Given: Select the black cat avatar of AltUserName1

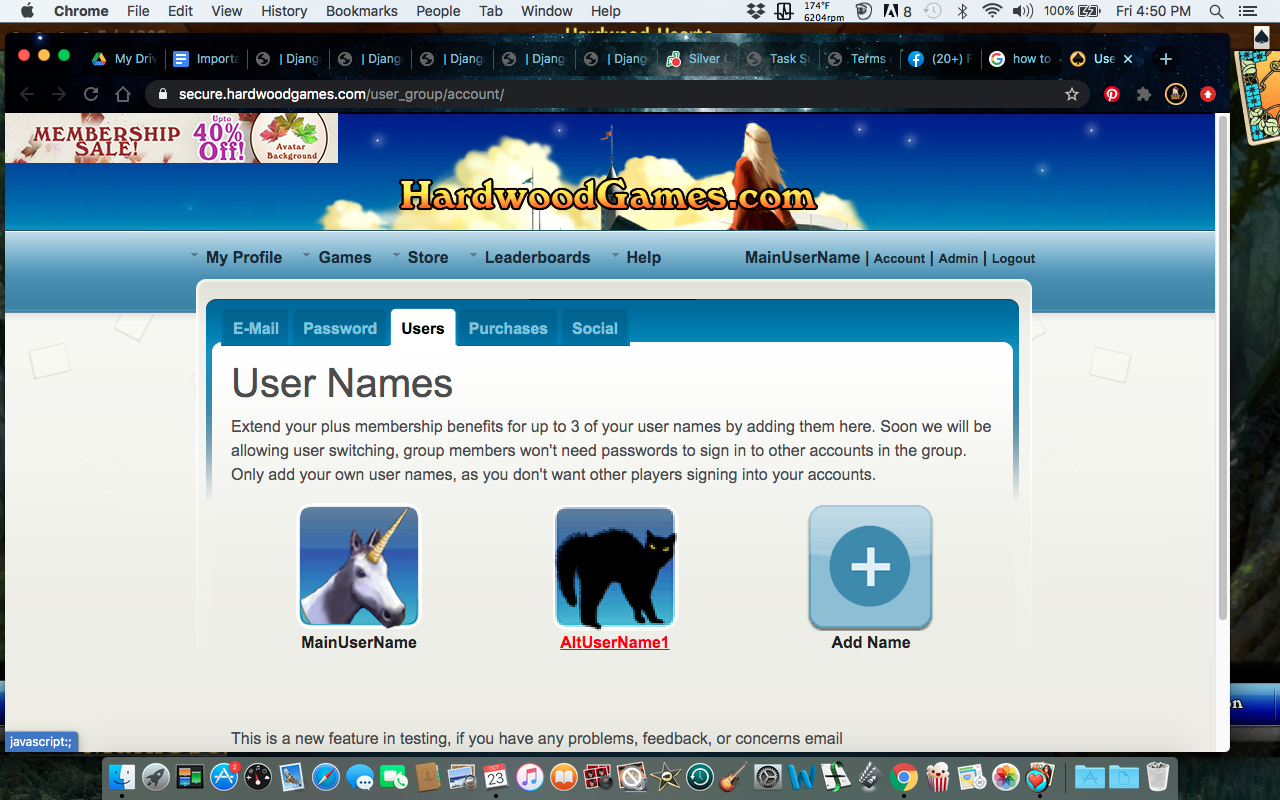Looking at the screenshot, I should pyautogui.click(x=615, y=567).
